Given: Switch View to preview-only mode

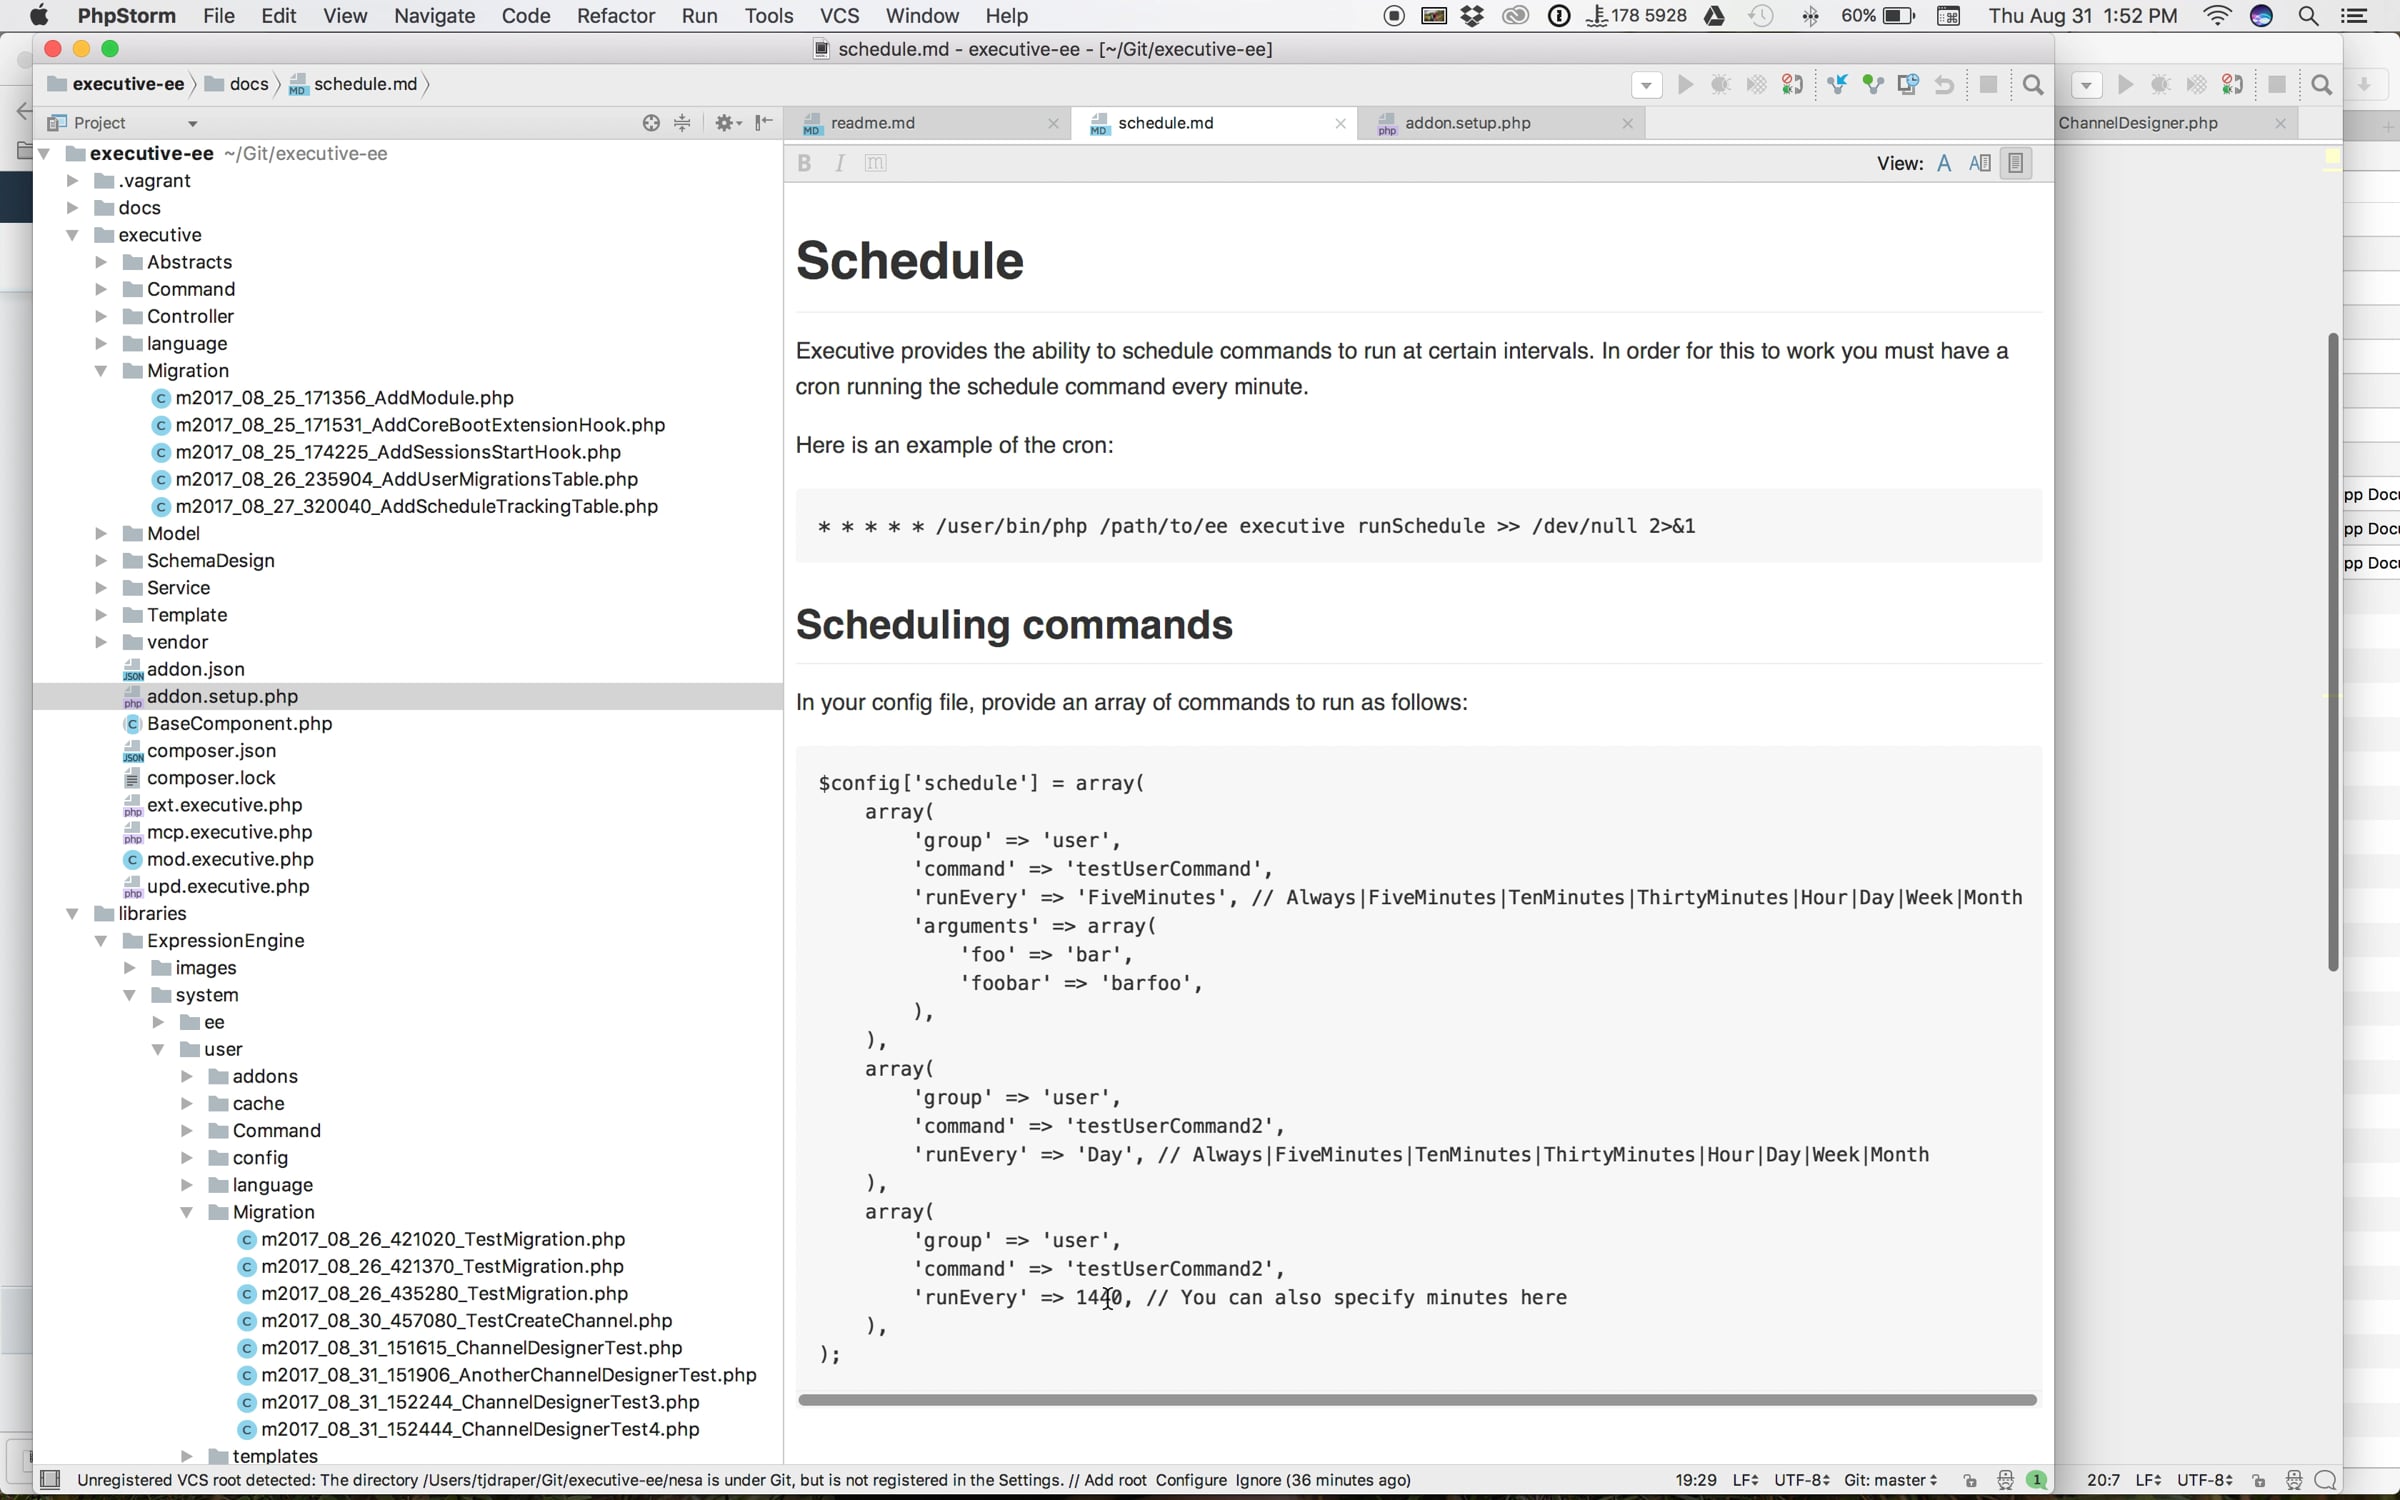Looking at the screenshot, I should point(2016,163).
